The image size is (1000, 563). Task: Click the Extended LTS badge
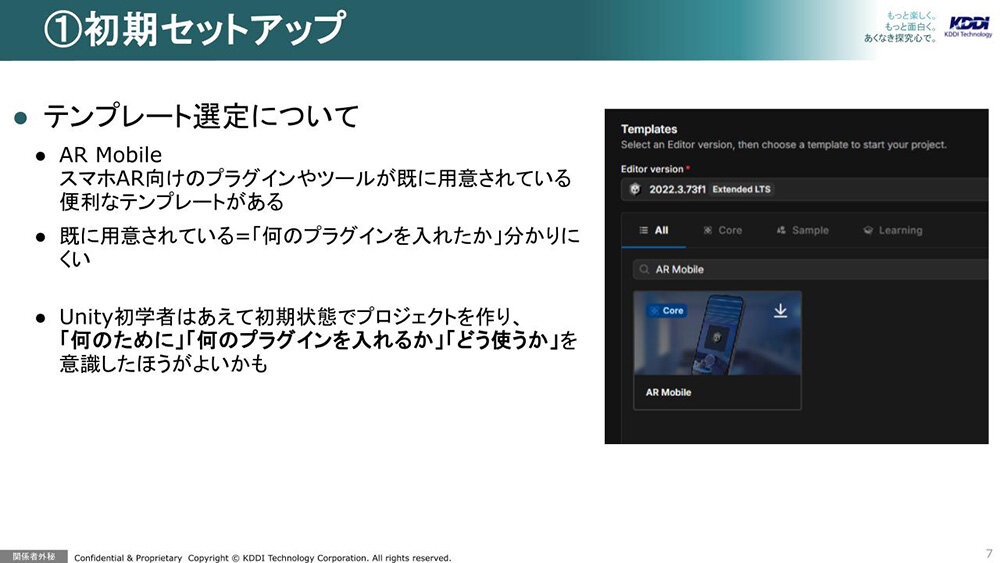point(741,189)
